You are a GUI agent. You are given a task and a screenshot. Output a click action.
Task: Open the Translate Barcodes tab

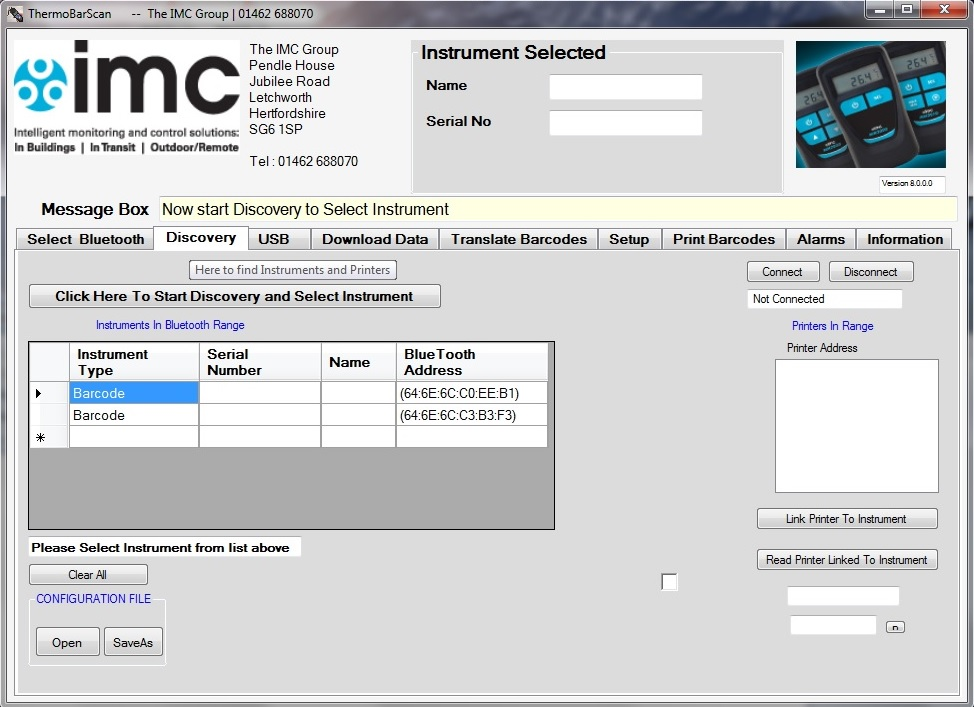518,239
